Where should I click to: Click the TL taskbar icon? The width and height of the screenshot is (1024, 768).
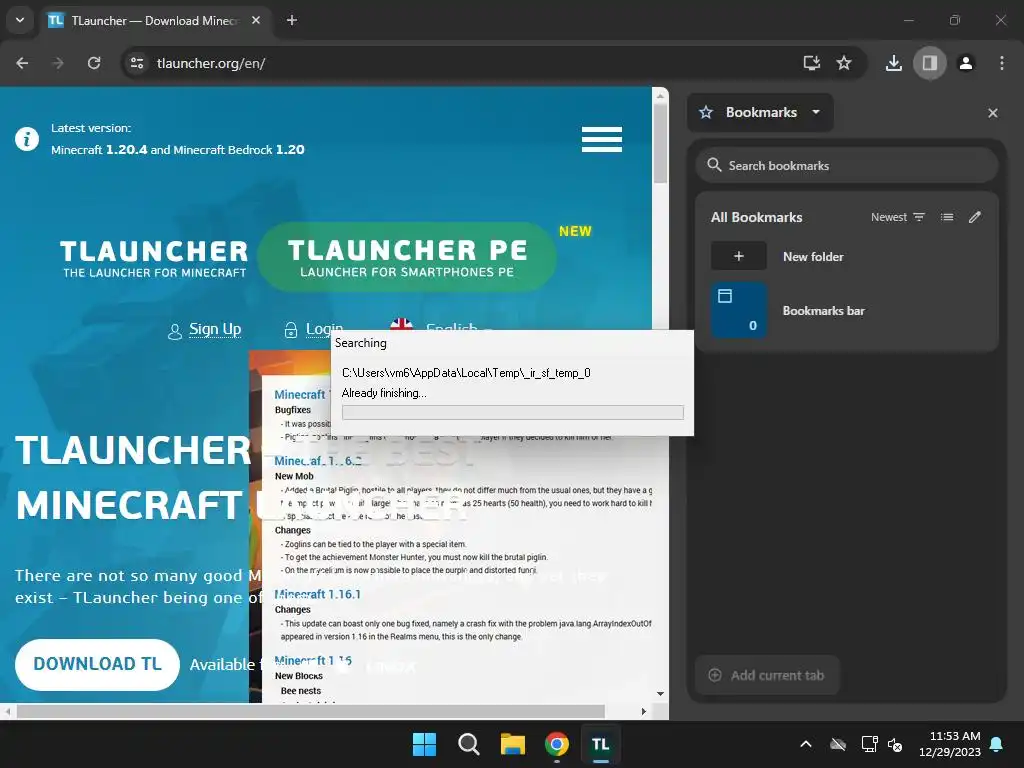pyautogui.click(x=601, y=744)
